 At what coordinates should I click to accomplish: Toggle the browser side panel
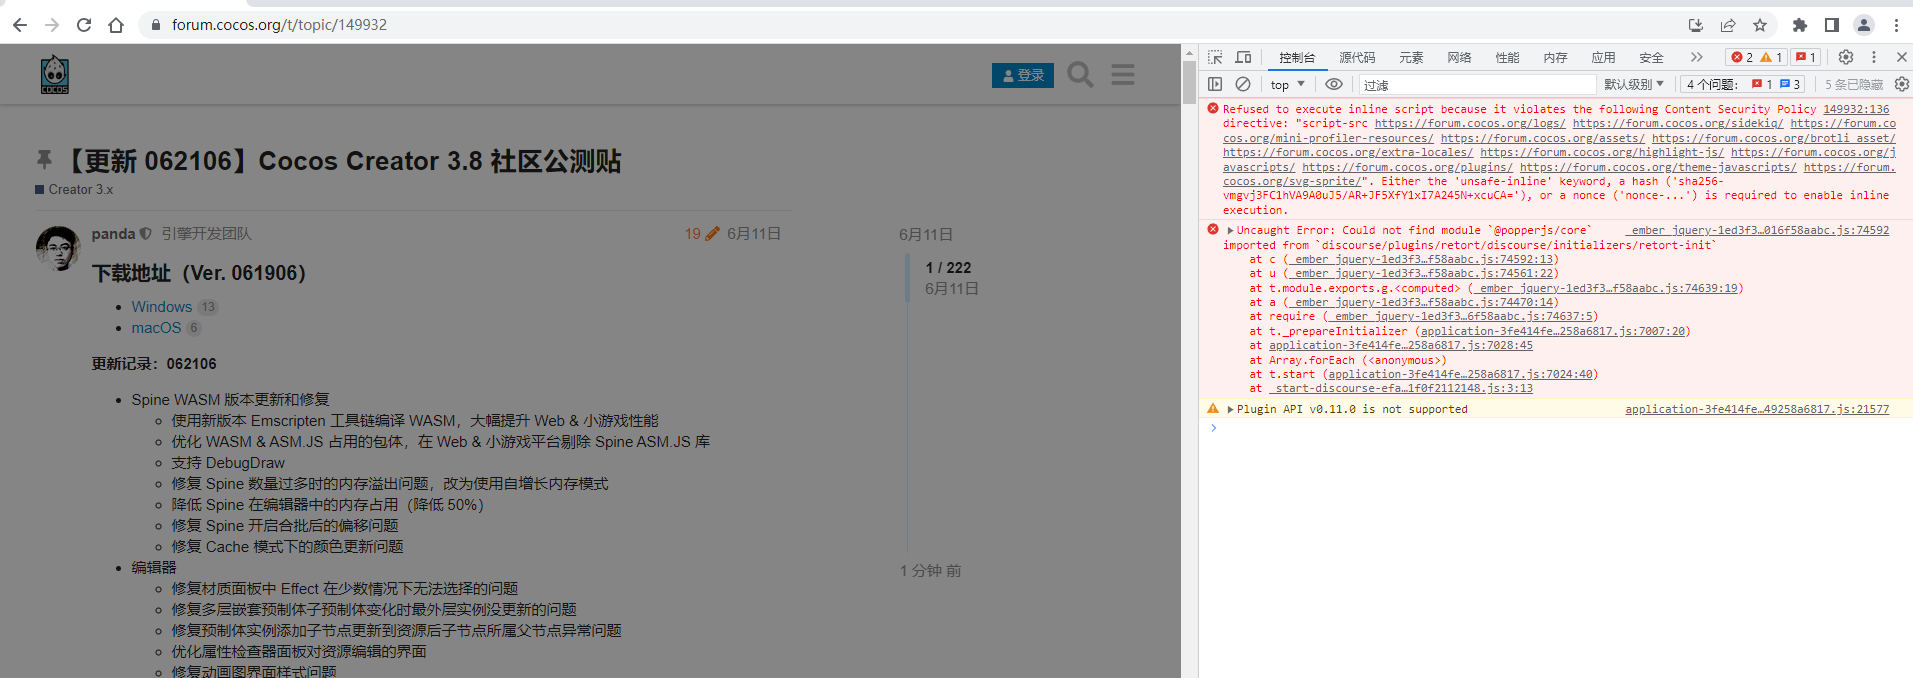tap(1832, 25)
